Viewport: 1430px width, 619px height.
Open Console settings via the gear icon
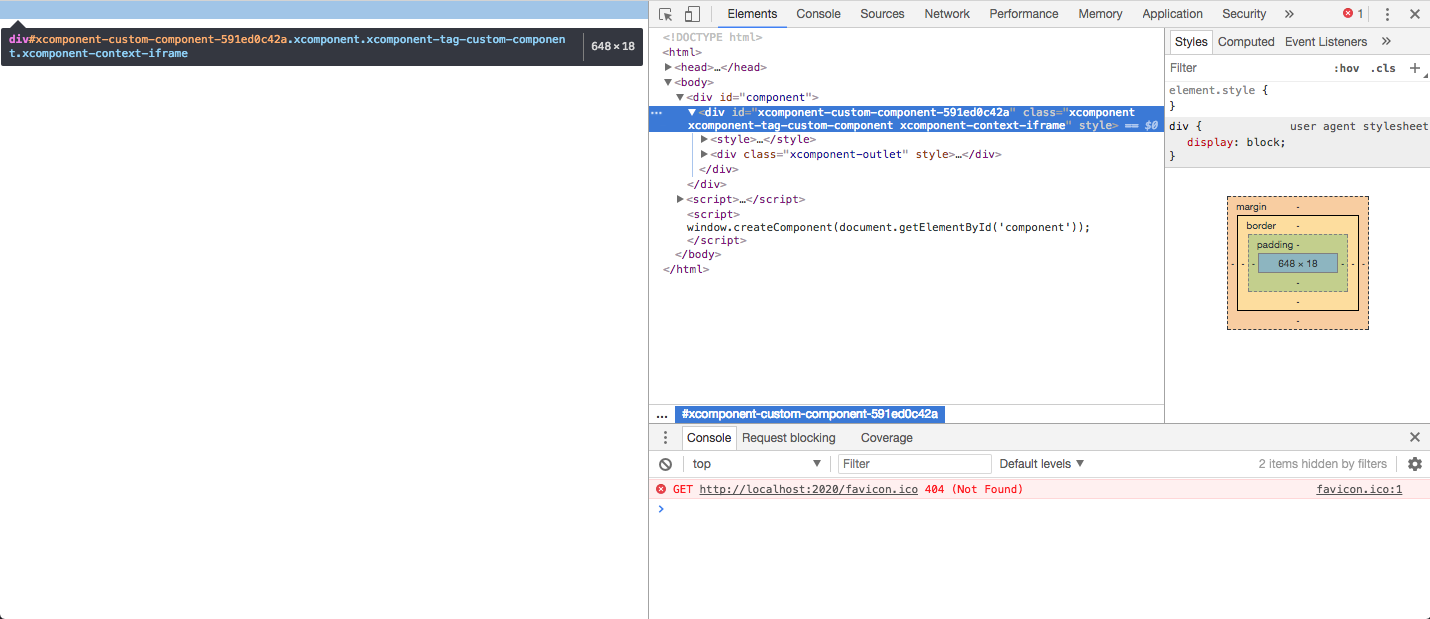click(1414, 463)
